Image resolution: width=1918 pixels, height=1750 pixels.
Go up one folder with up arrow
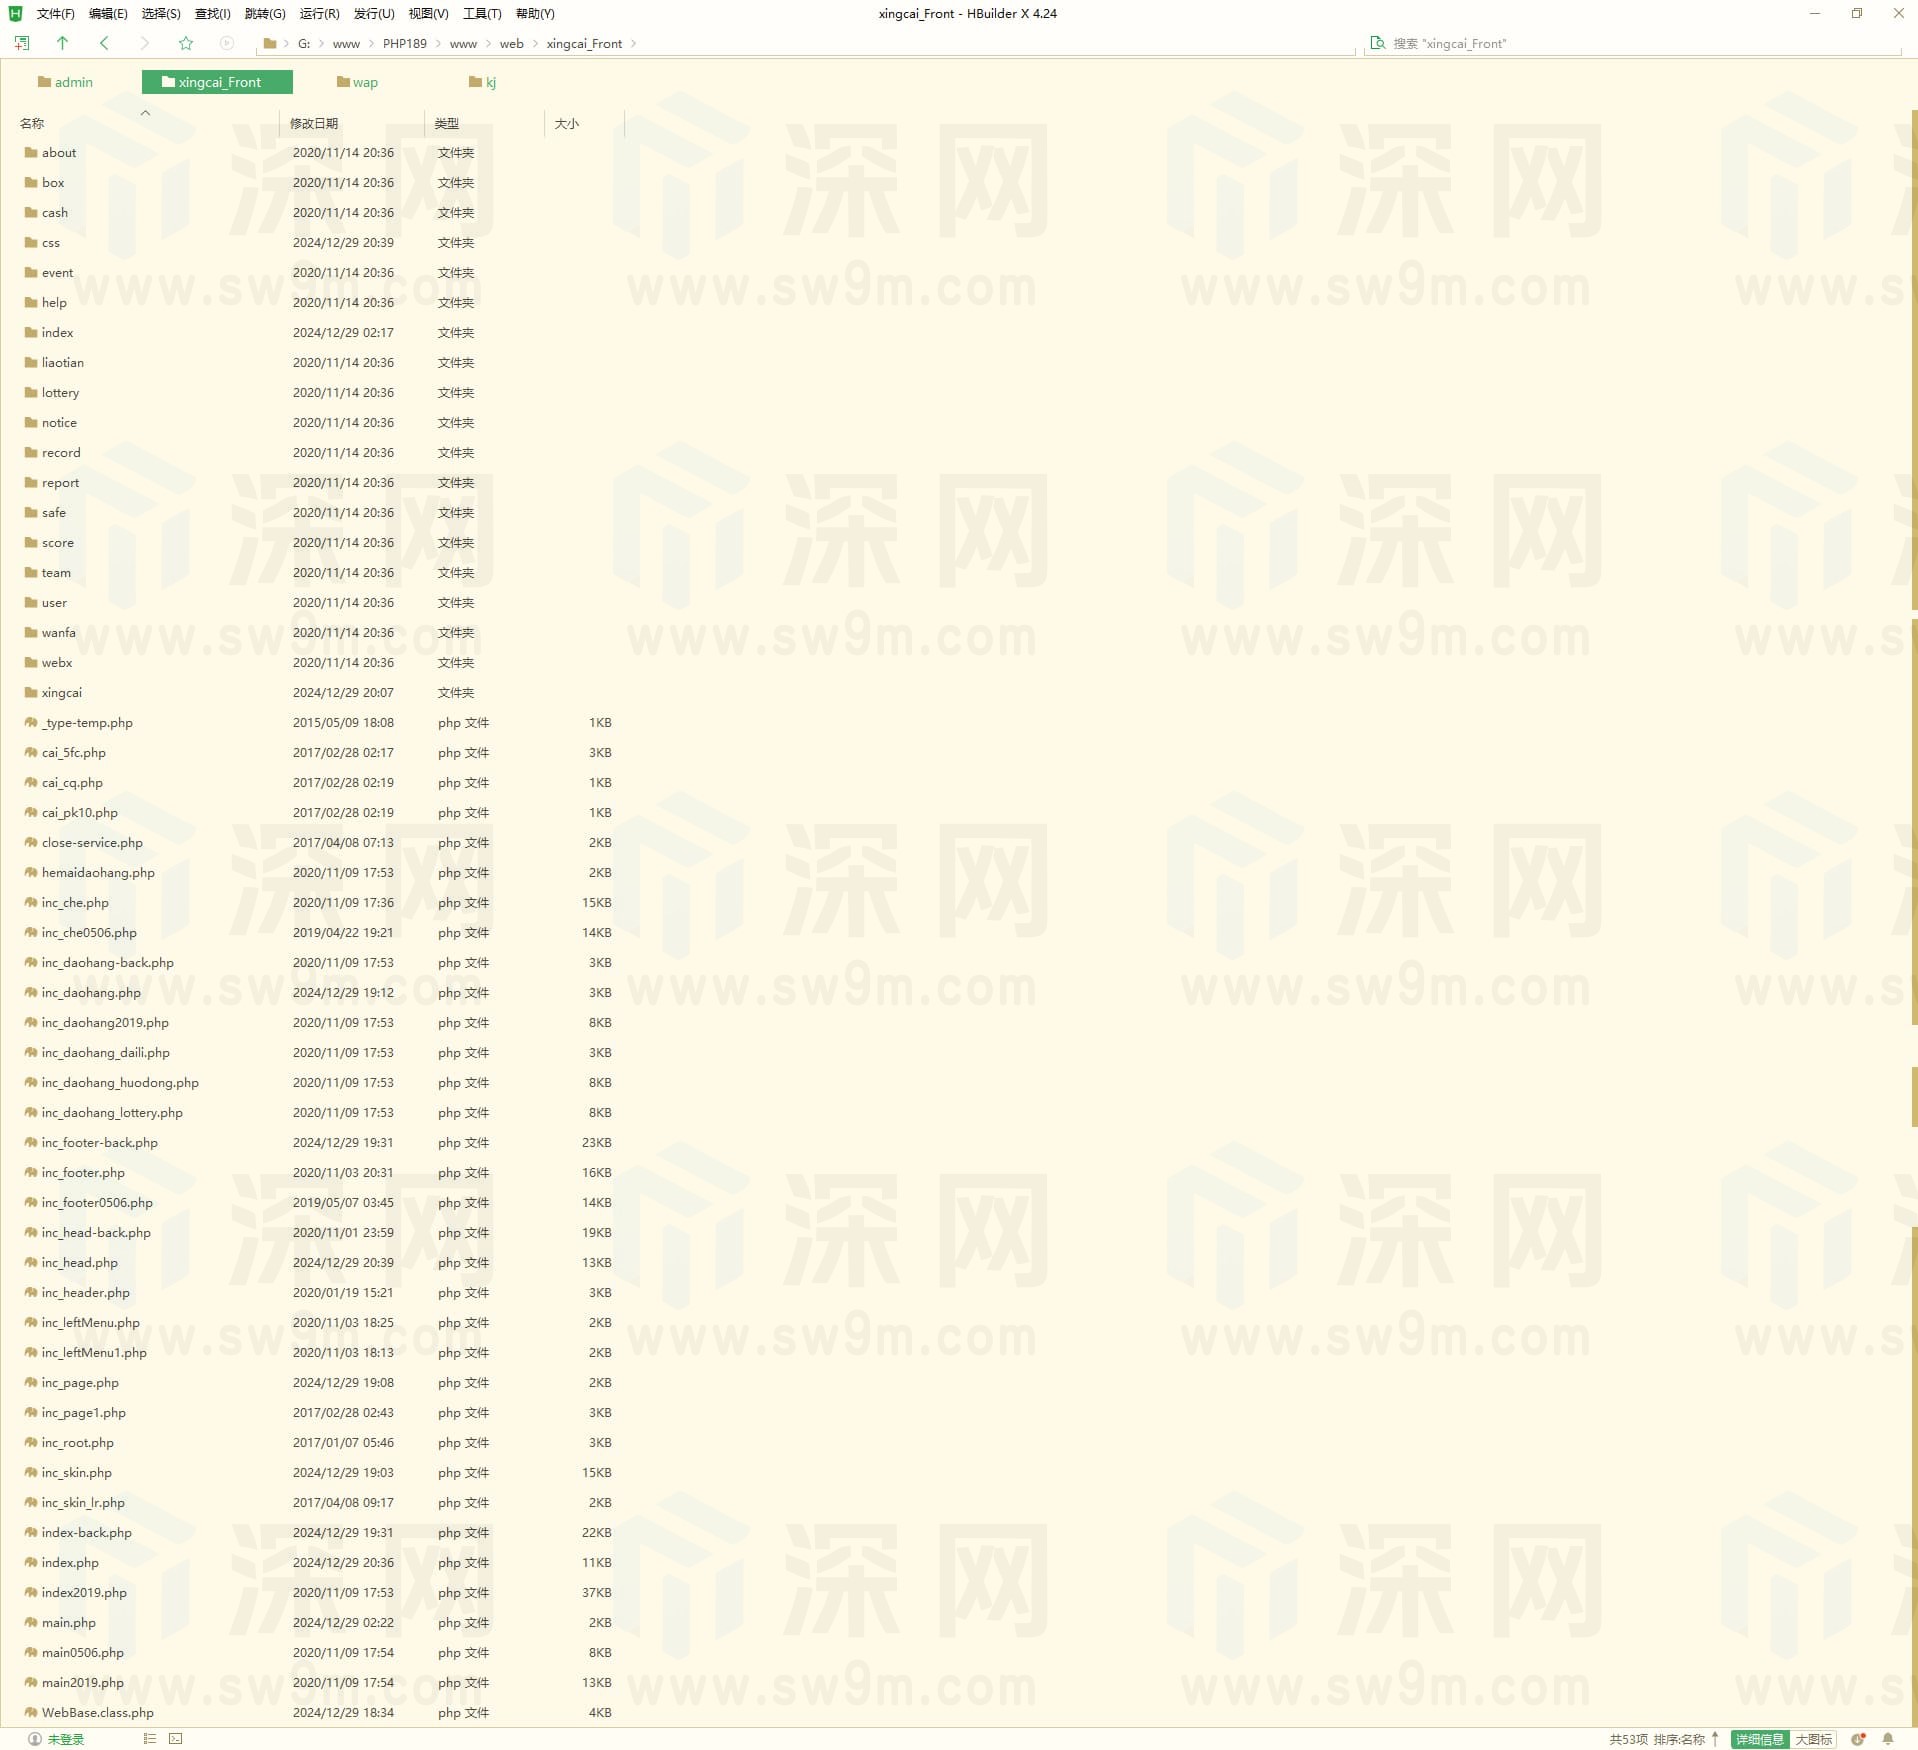(x=62, y=43)
